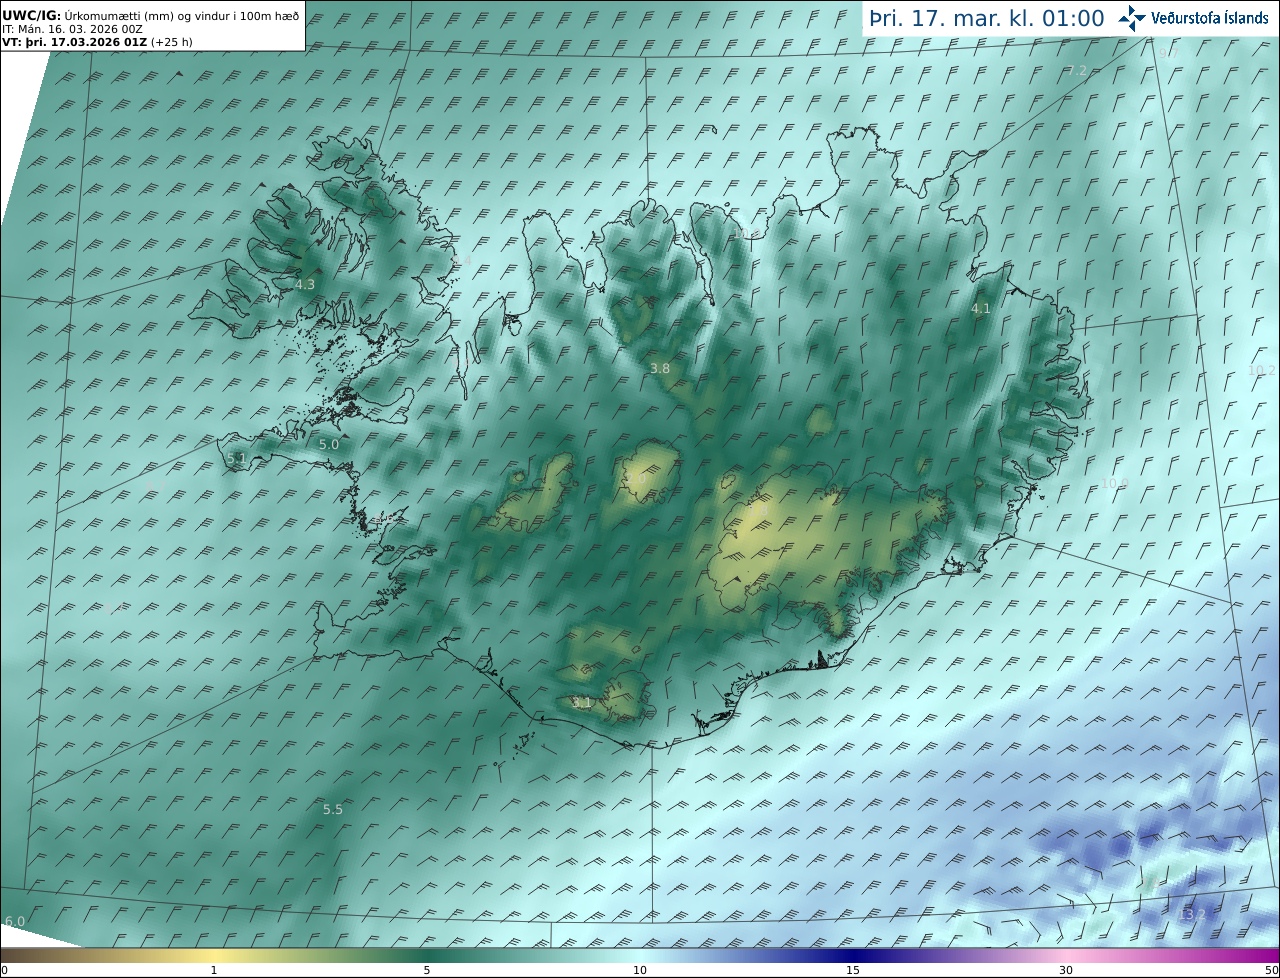Click the 5.1 value at Snæfellsnes tip
Image resolution: width=1280 pixels, height=978 pixels.
click(237, 458)
